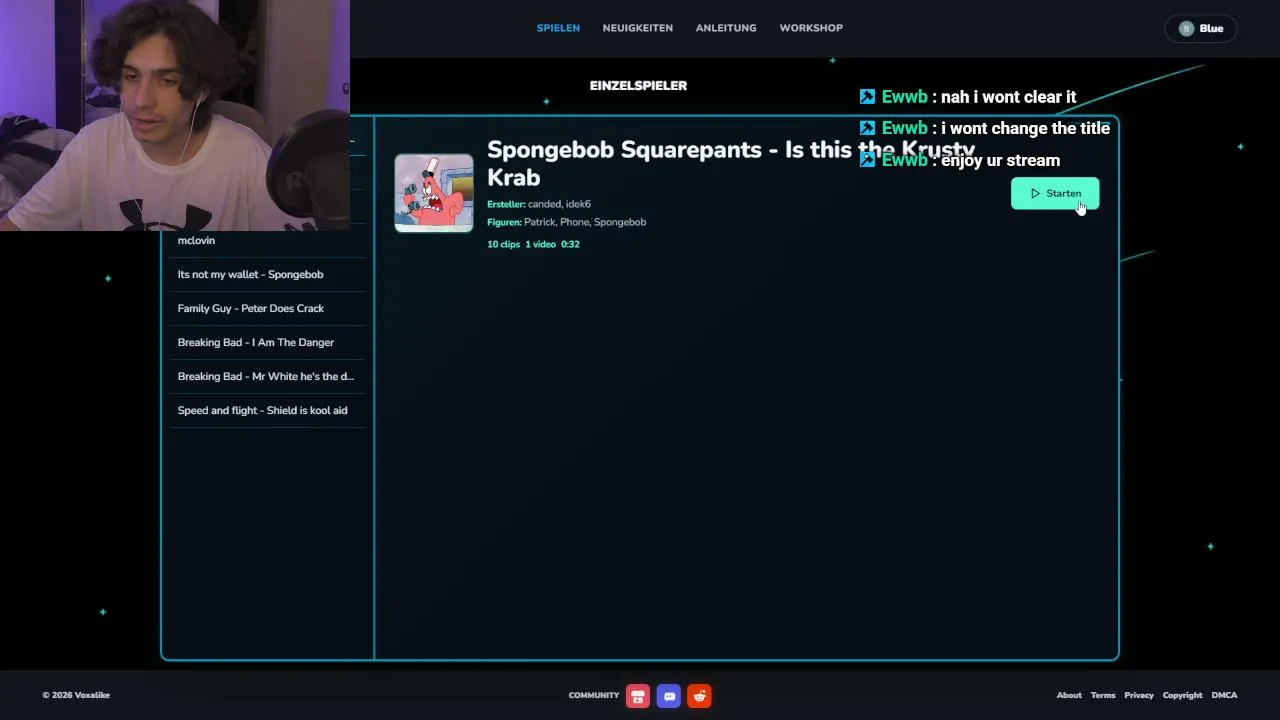Click the '0:32' duration label
The image size is (1280, 720).
click(x=570, y=244)
